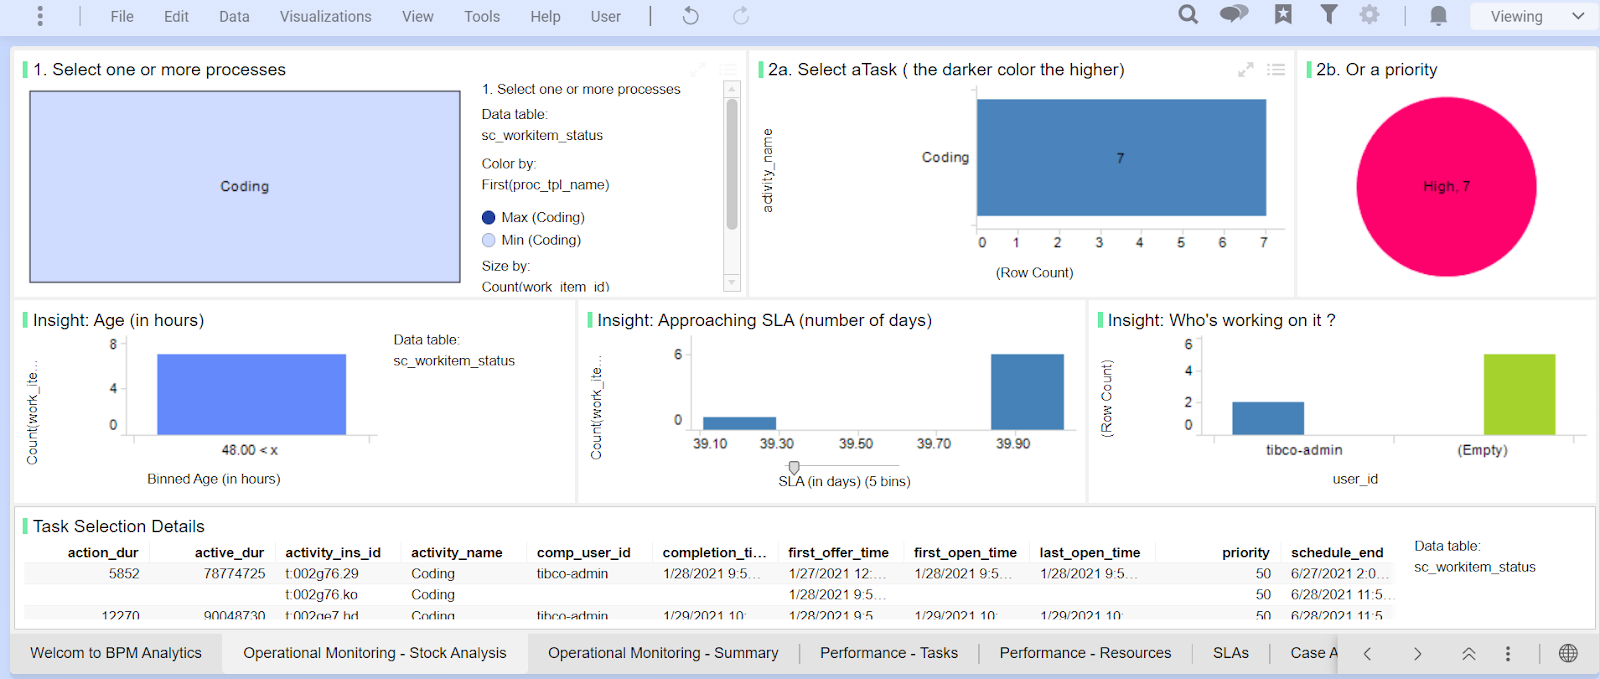The height and width of the screenshot is (679, 1600).
Task: Switch to the Performance - Tasks tab
Action: [888, 653]
